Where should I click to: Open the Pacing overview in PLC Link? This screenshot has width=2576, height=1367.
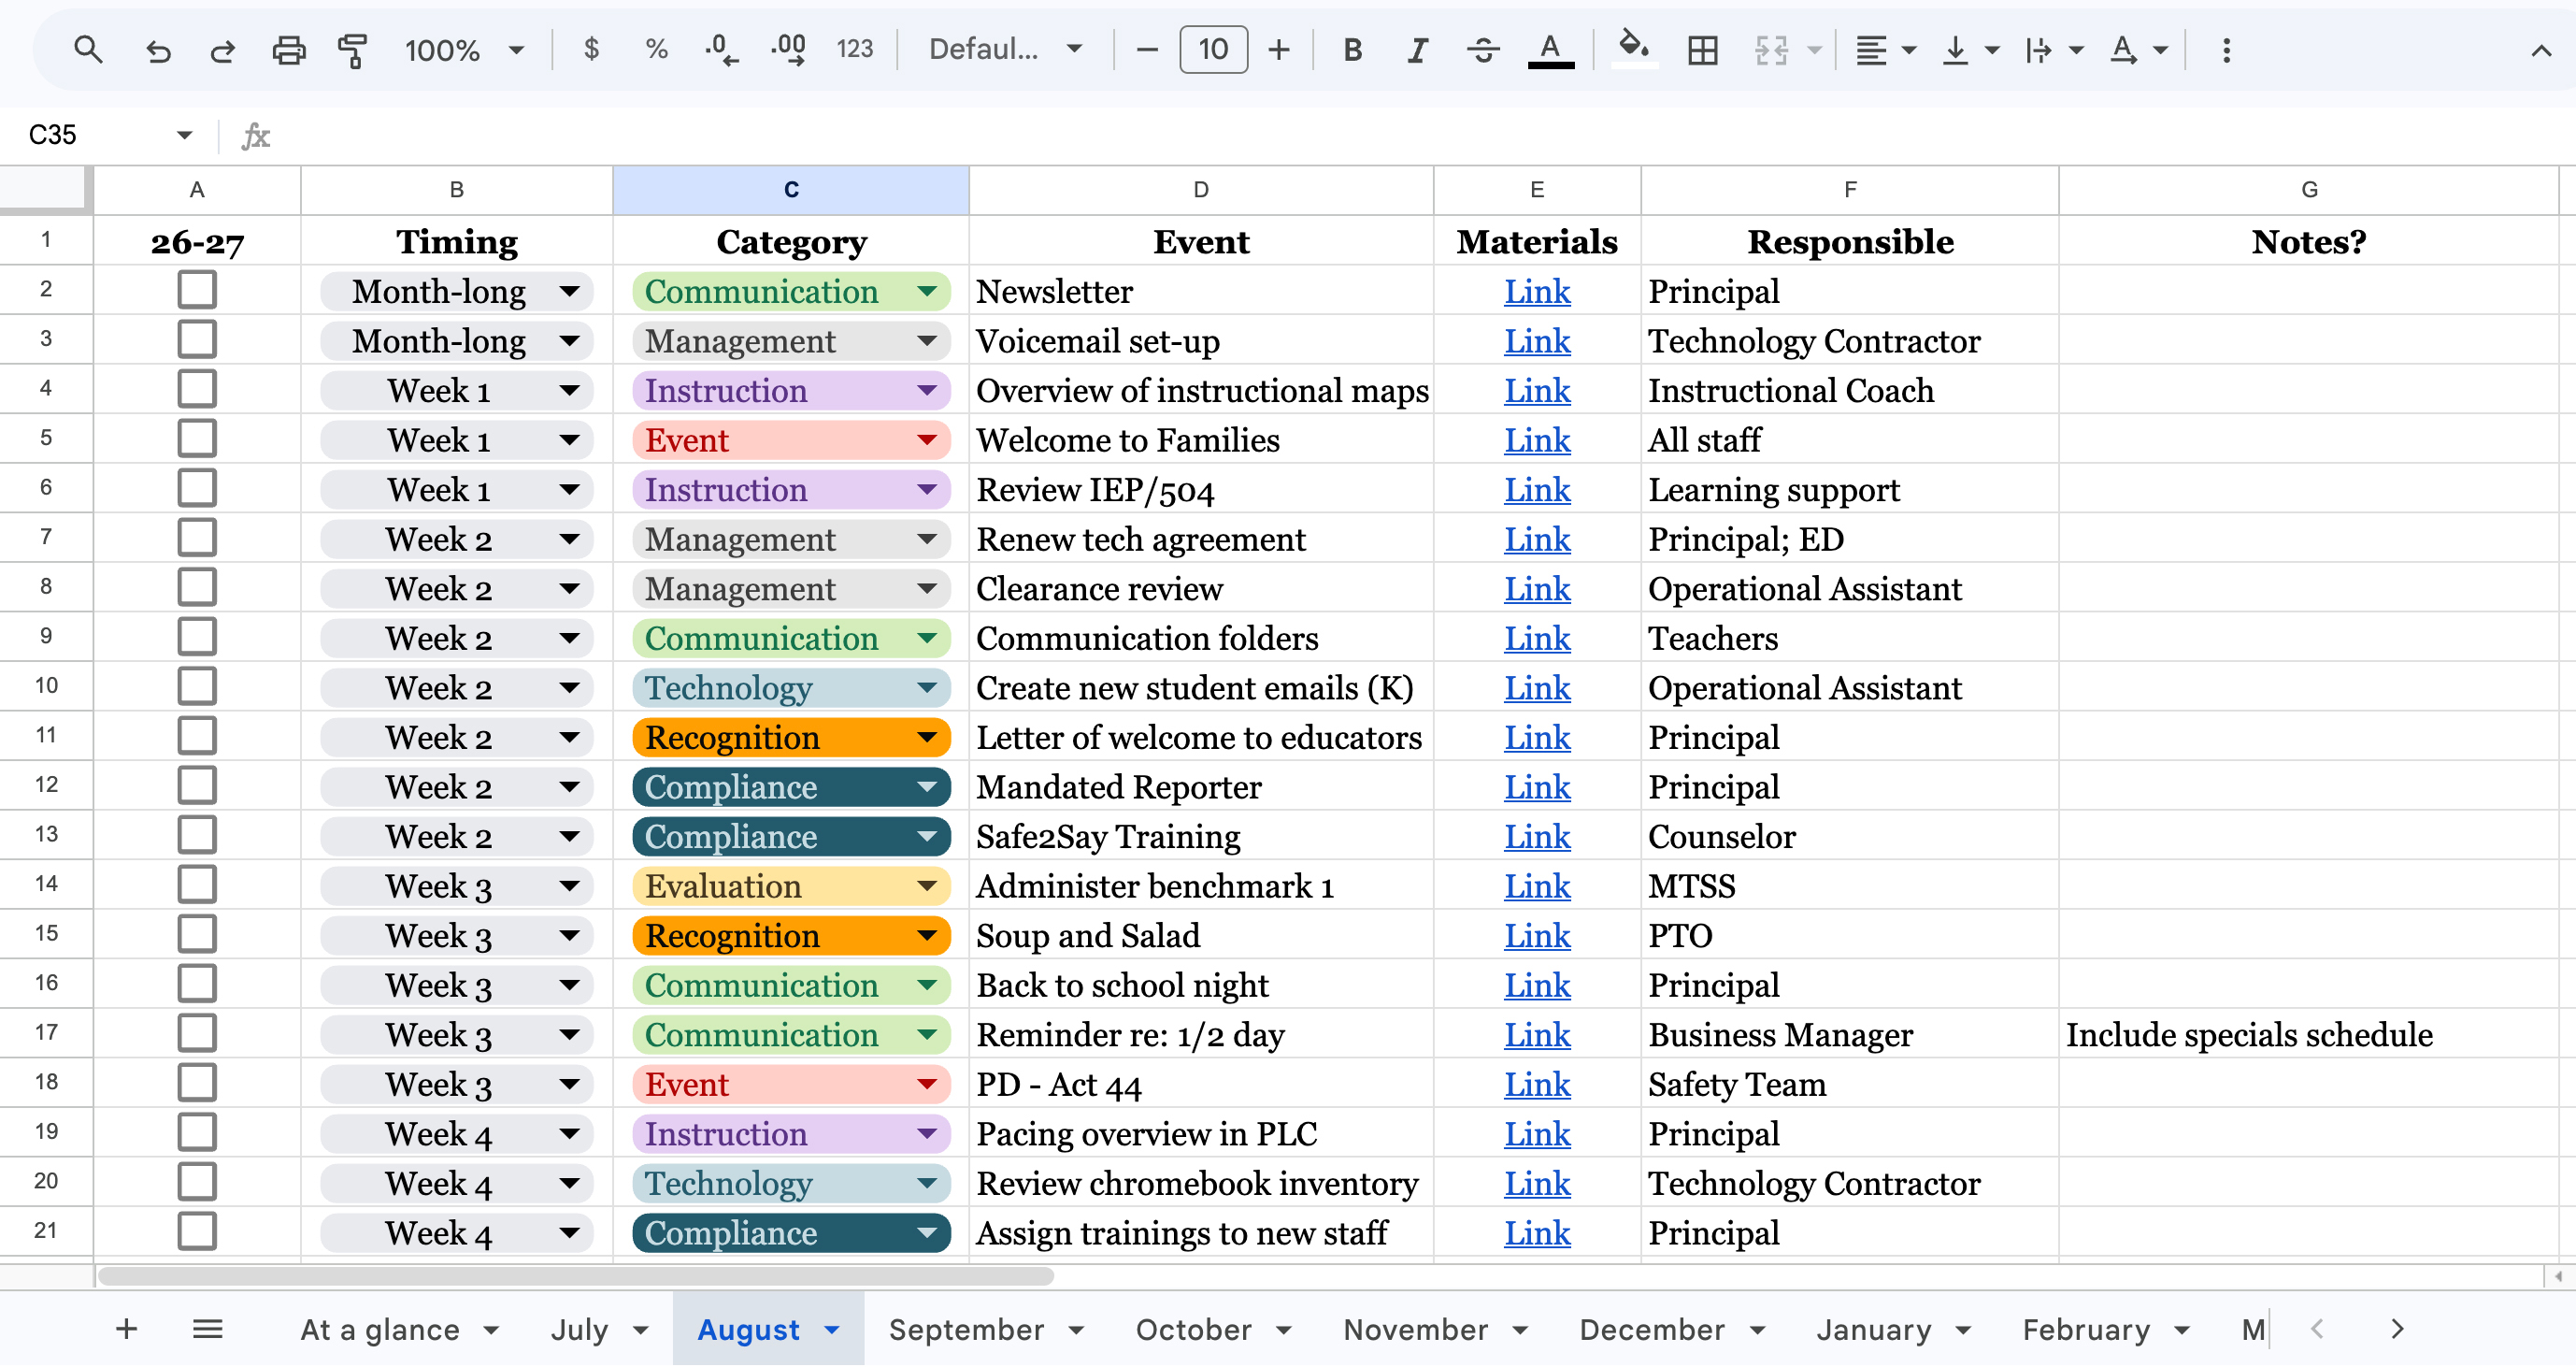1536,1134
